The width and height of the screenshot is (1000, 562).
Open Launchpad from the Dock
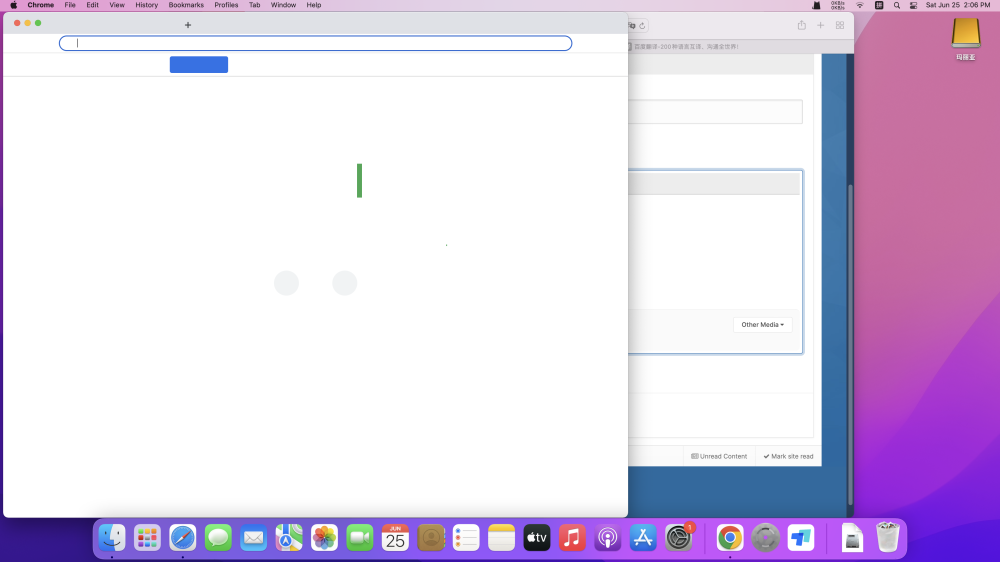(147, 538)
